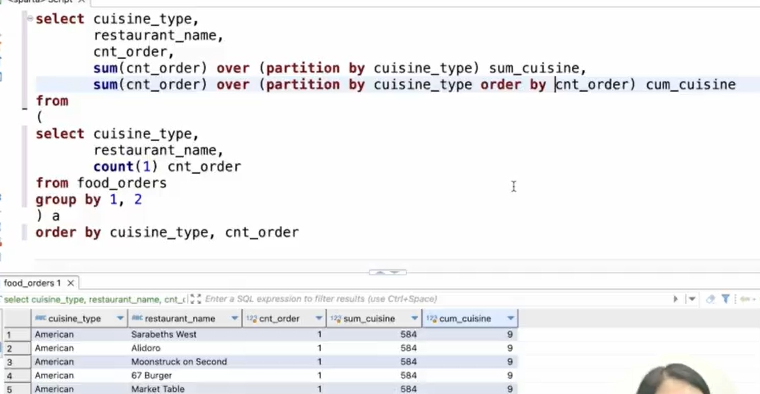
Task: Click the cuisine_type column type icon
Action: [41, 318]
